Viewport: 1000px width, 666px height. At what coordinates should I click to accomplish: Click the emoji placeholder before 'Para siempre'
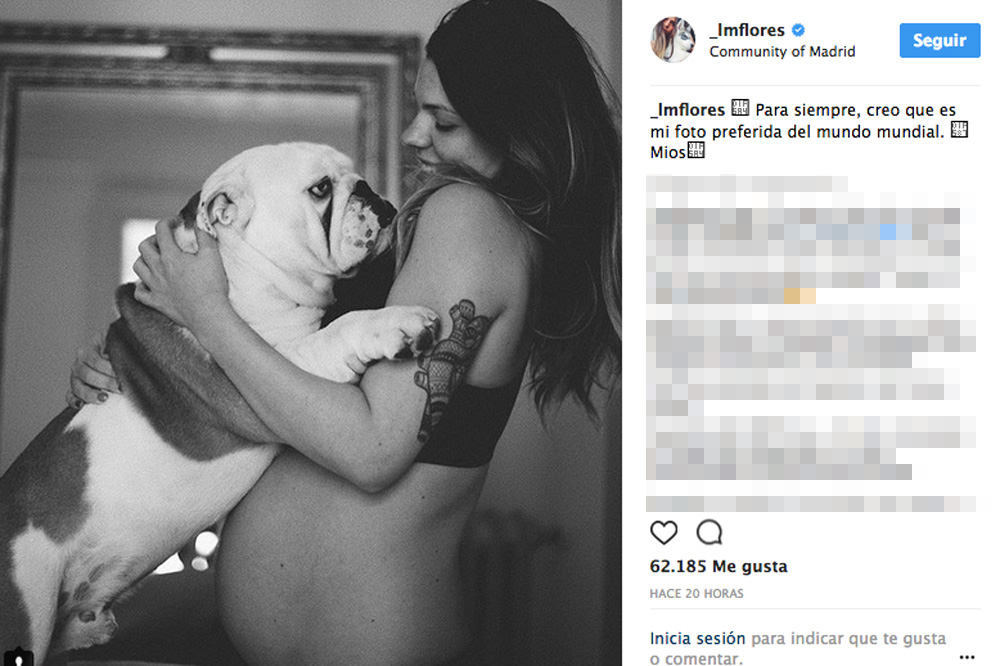[740, 107]
